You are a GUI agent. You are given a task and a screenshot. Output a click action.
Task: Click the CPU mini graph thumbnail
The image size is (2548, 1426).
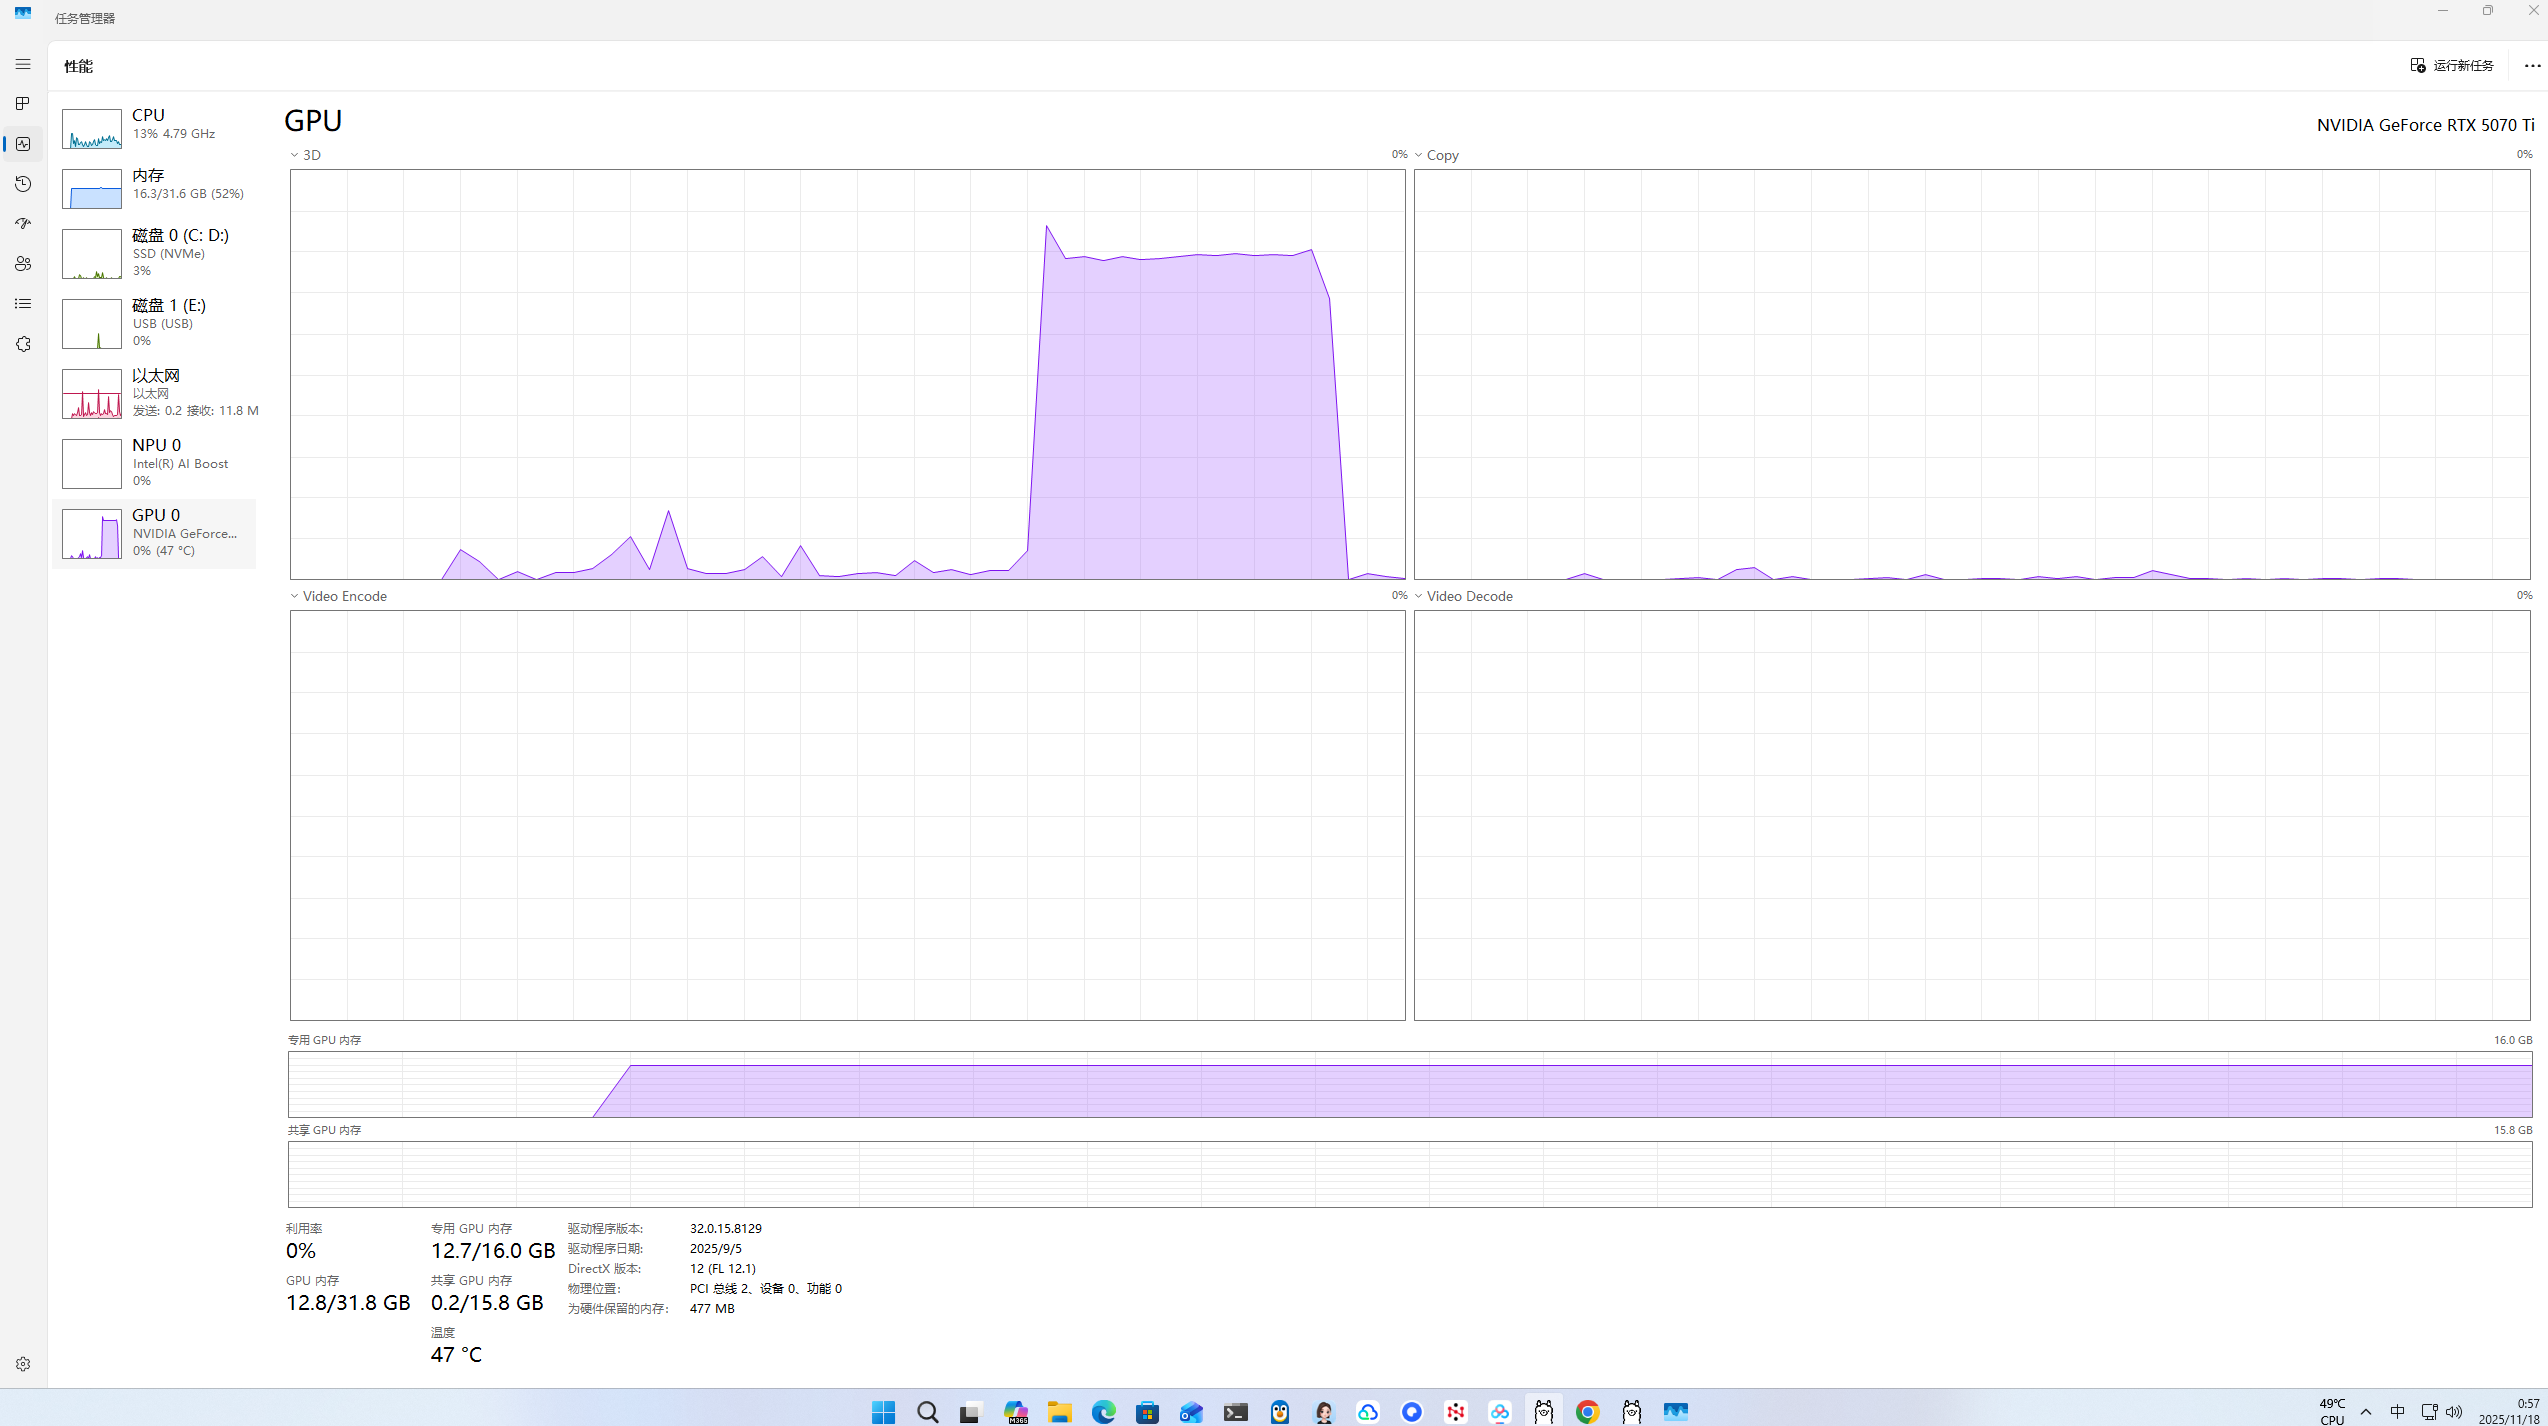[92, 129]
